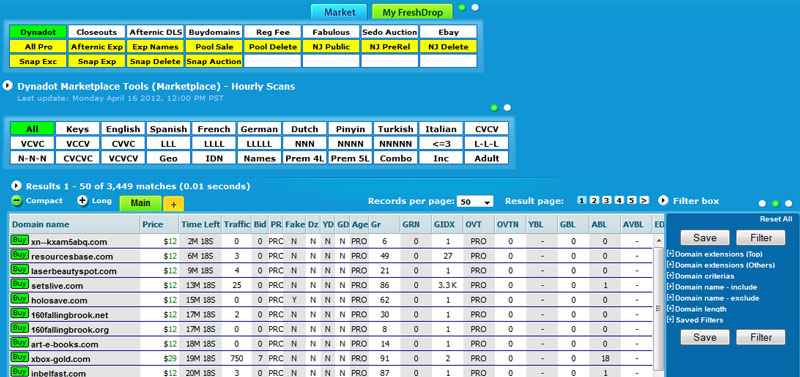The width and height of the screenshot is (800, 377).
Task: Click arrow icon beside Filter box
Action: 663,200
